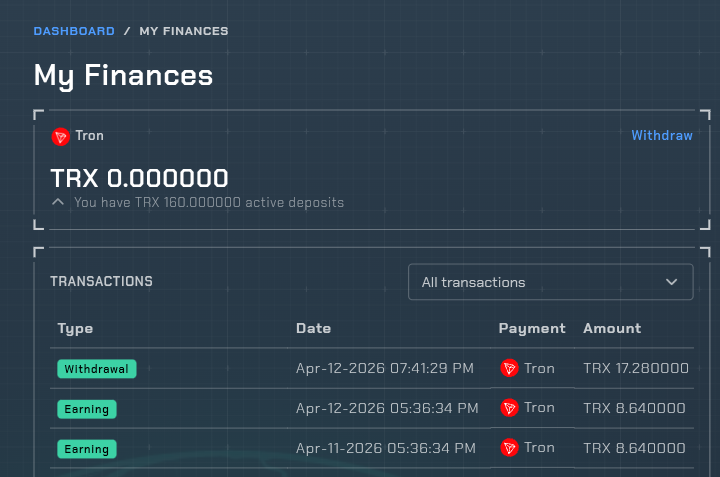
Task: Click the Tron label in balance card
Action: (90, 136)
